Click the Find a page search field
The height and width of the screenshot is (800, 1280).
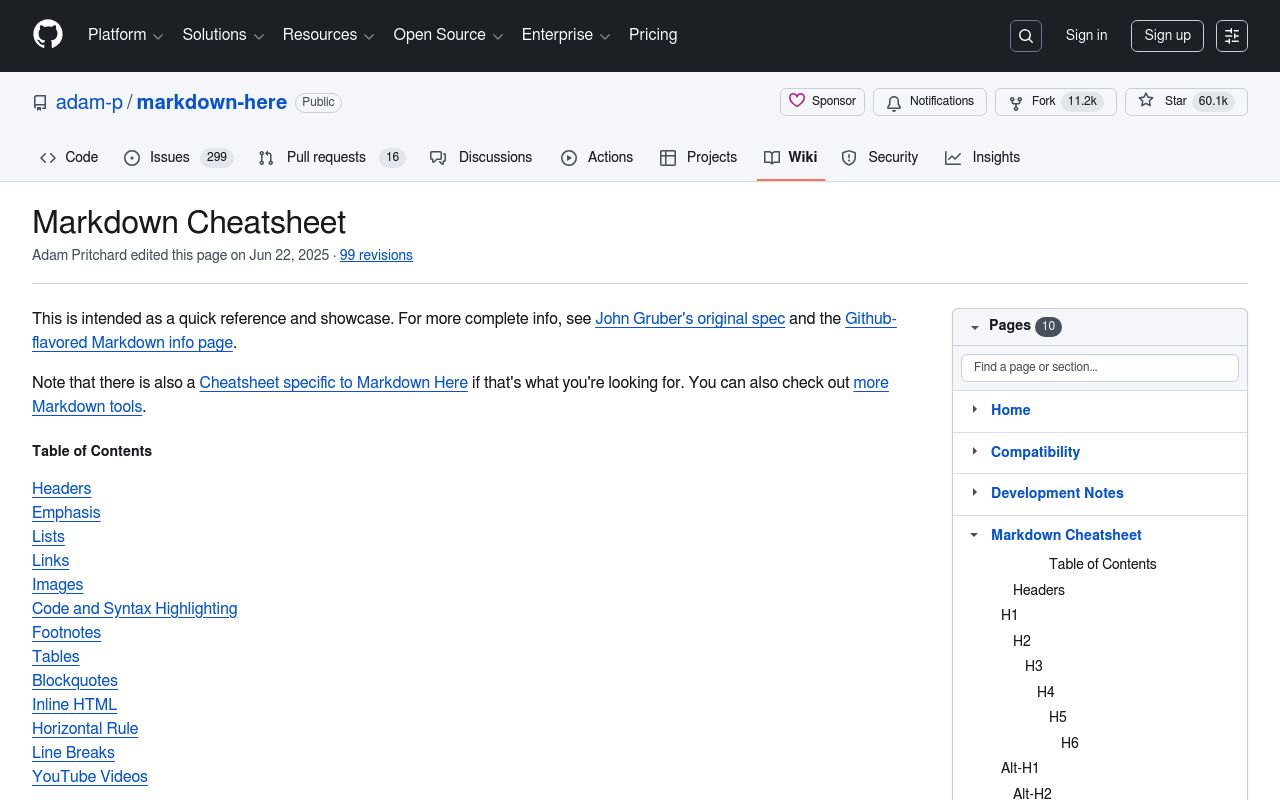coord(1099,367)
